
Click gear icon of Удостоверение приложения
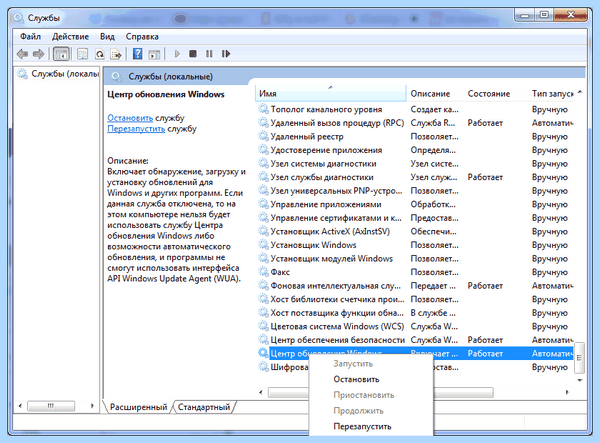263,150
